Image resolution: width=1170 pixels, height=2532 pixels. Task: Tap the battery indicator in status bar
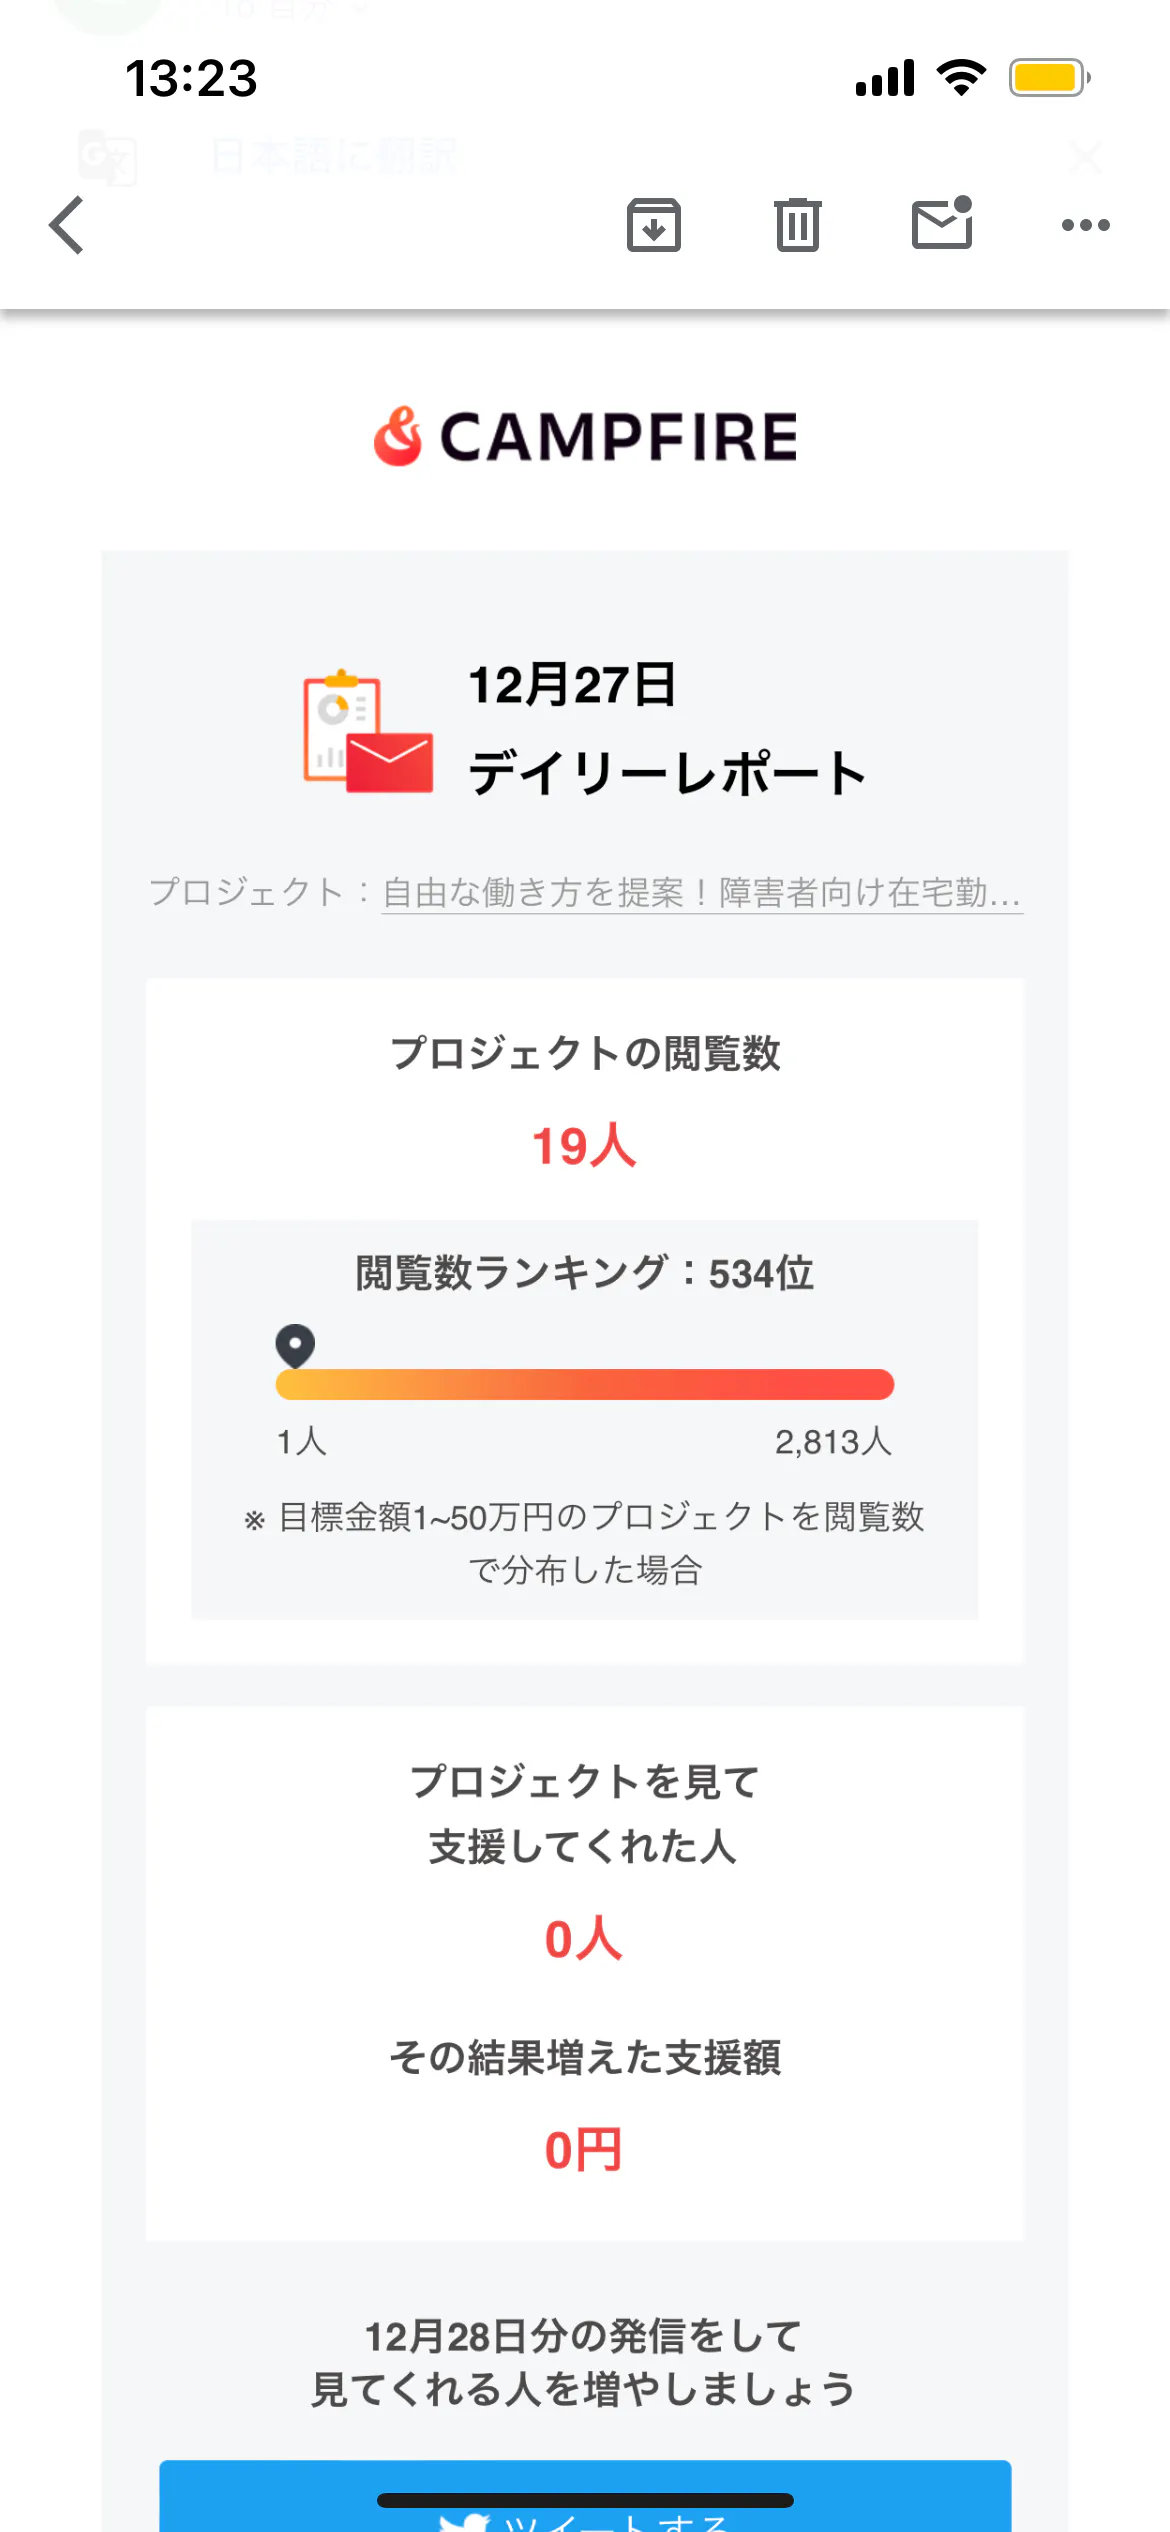point(1049,78)
